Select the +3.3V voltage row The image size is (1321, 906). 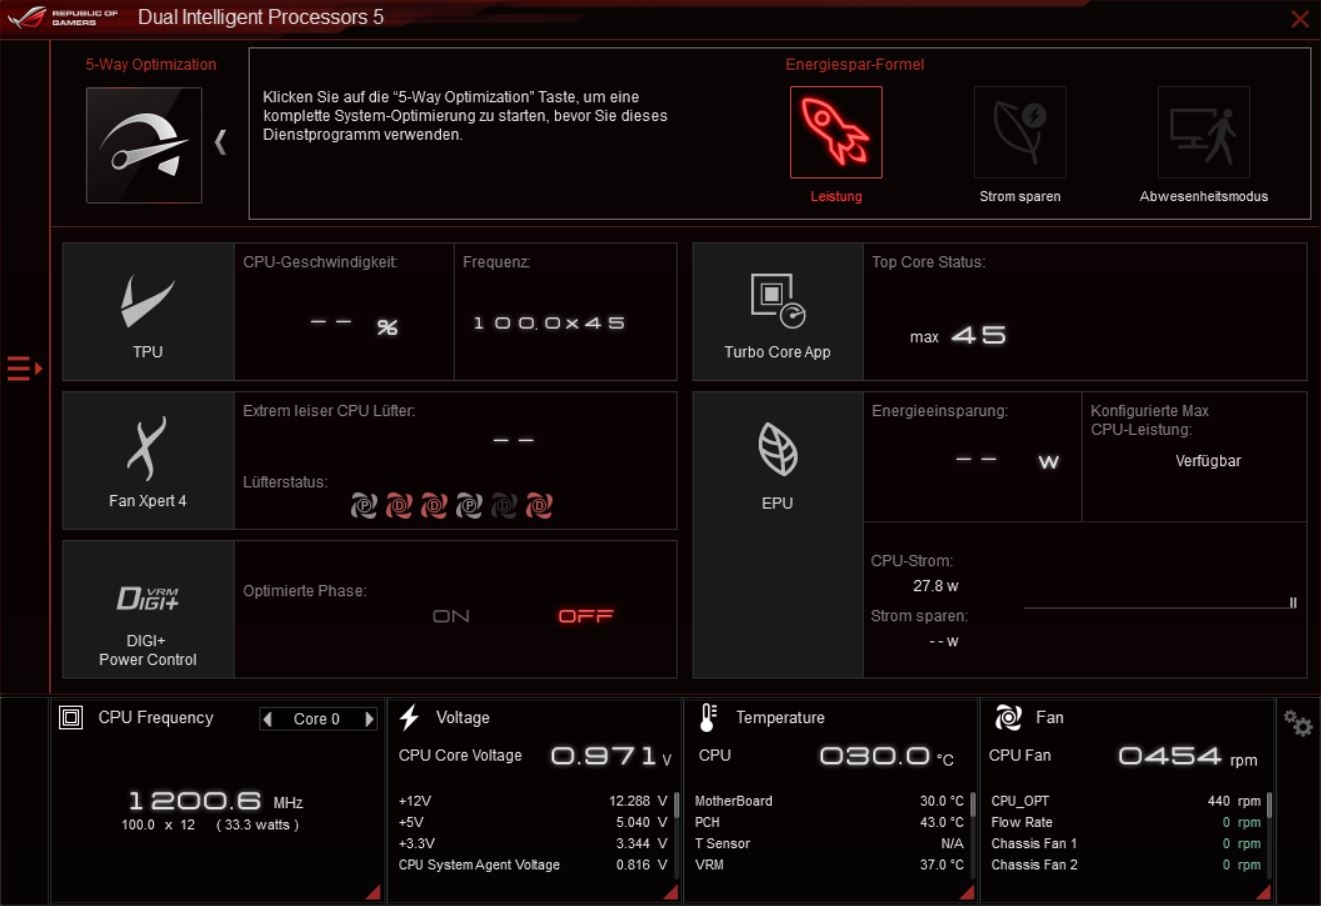point(532,844)
